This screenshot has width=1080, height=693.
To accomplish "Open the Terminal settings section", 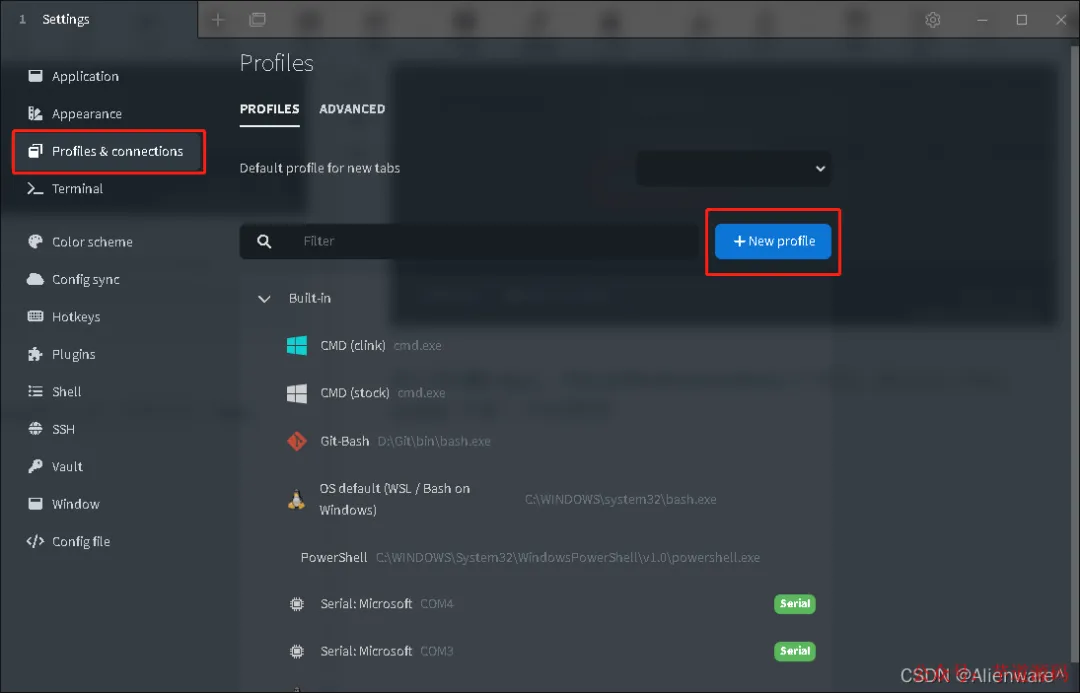I will point(77,189).
